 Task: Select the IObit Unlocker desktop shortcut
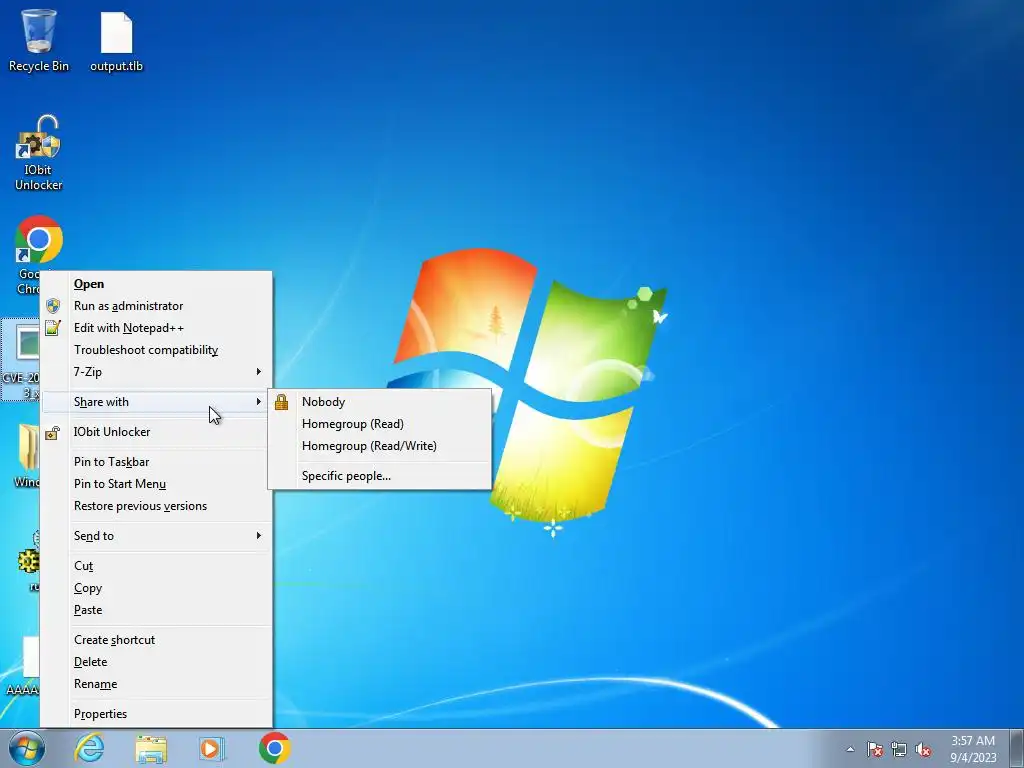click(39, 153)
